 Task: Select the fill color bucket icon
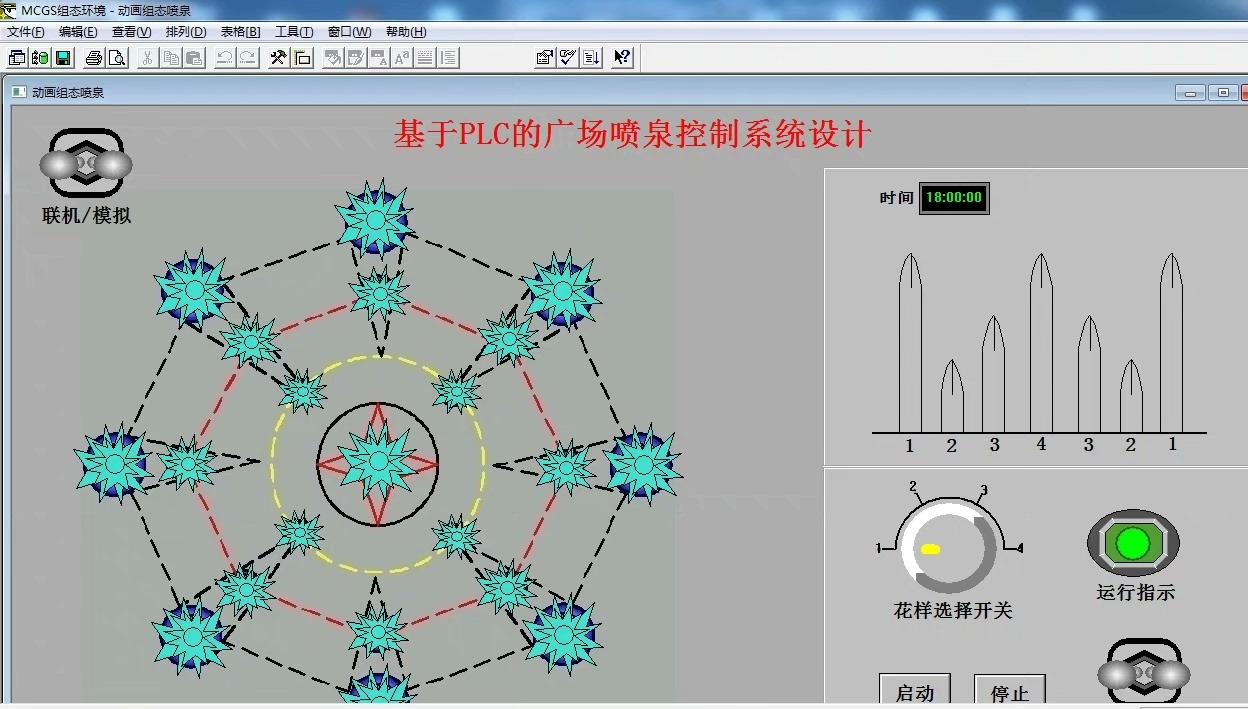[332, 57]
